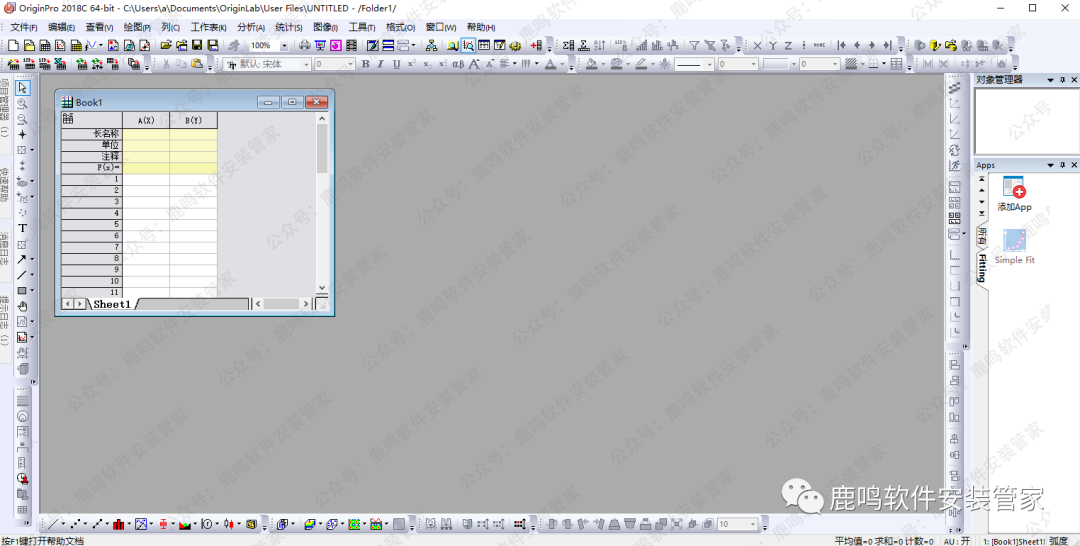Select the Pan hand tool
Screen dimensions: 1080x546
22,306
